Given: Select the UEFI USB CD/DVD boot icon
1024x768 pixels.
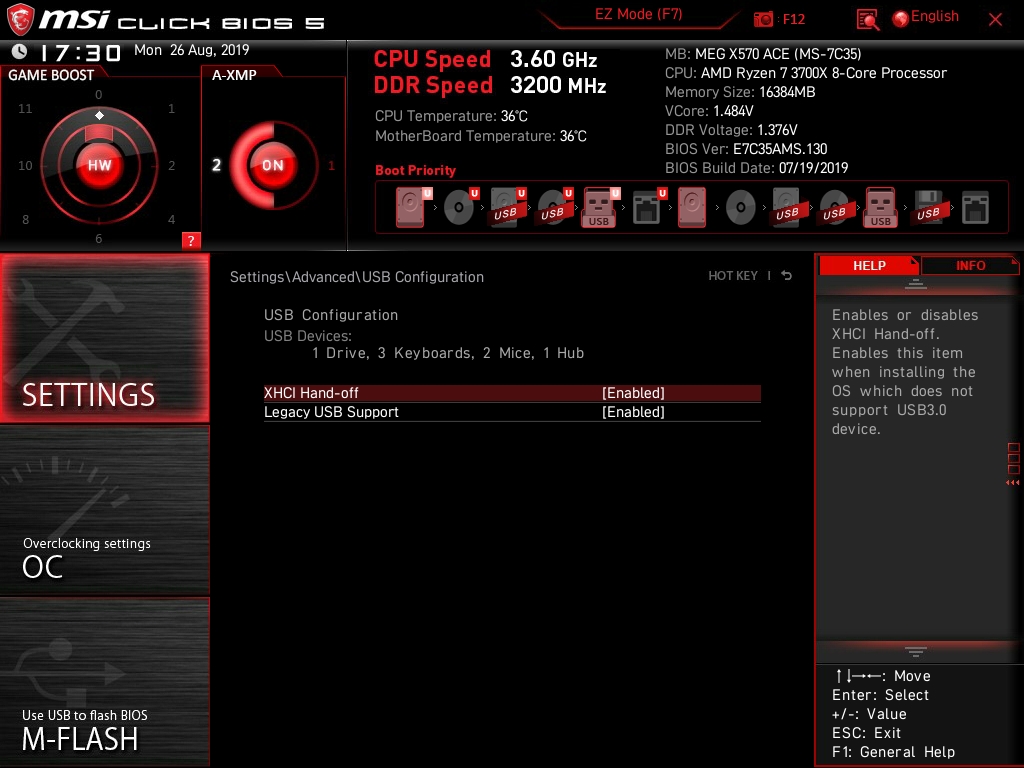Looking at the screenshot, I should [x=554, y=207].
